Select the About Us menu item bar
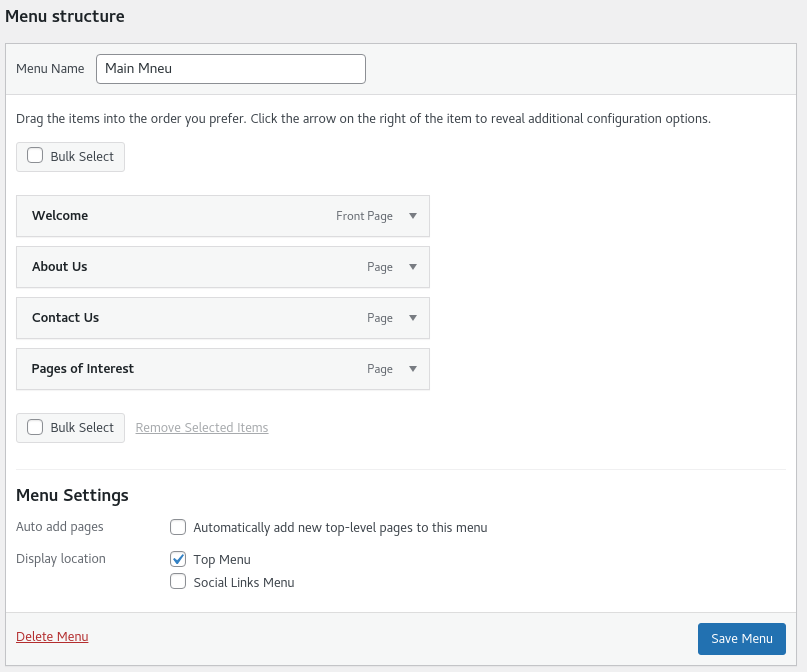Screen dimensions: 807x672 (x=223, y=267)
